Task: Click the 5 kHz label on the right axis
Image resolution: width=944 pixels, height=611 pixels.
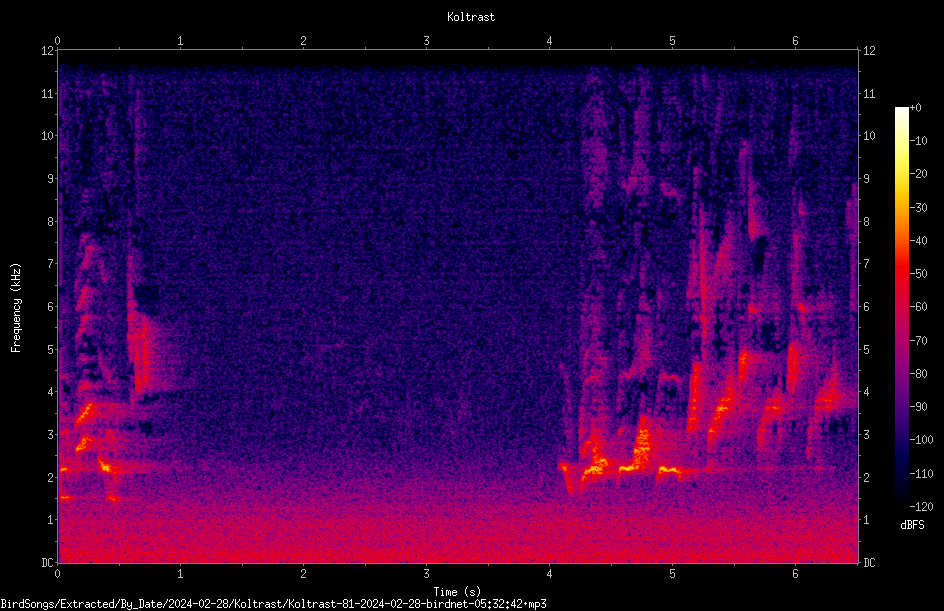Action: (x=866, y=349)
